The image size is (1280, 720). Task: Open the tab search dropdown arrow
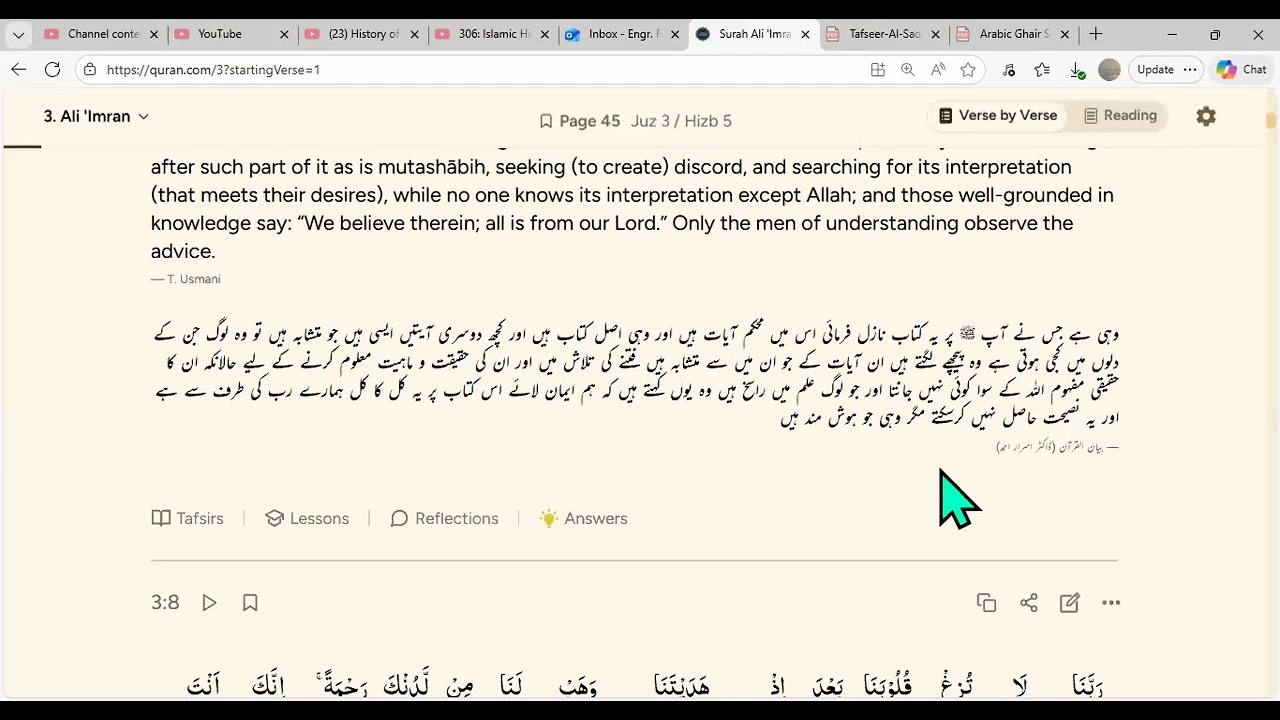pyautogui.click(x=17, y=34)
